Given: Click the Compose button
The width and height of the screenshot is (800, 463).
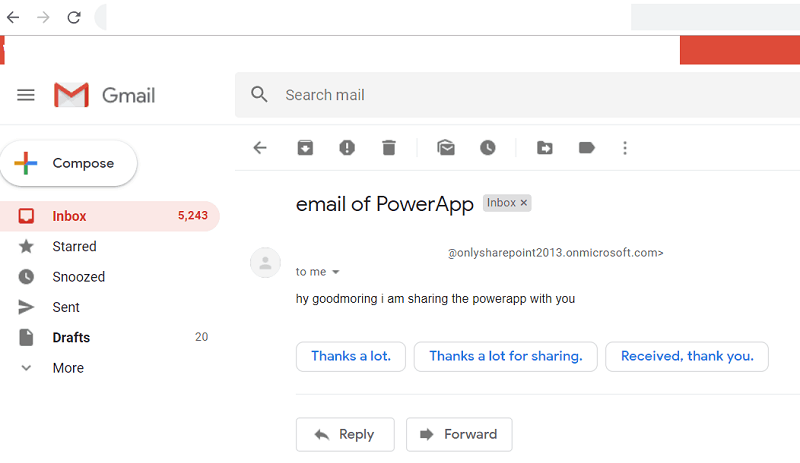Looking at the screenshot, I should [68, 164].
